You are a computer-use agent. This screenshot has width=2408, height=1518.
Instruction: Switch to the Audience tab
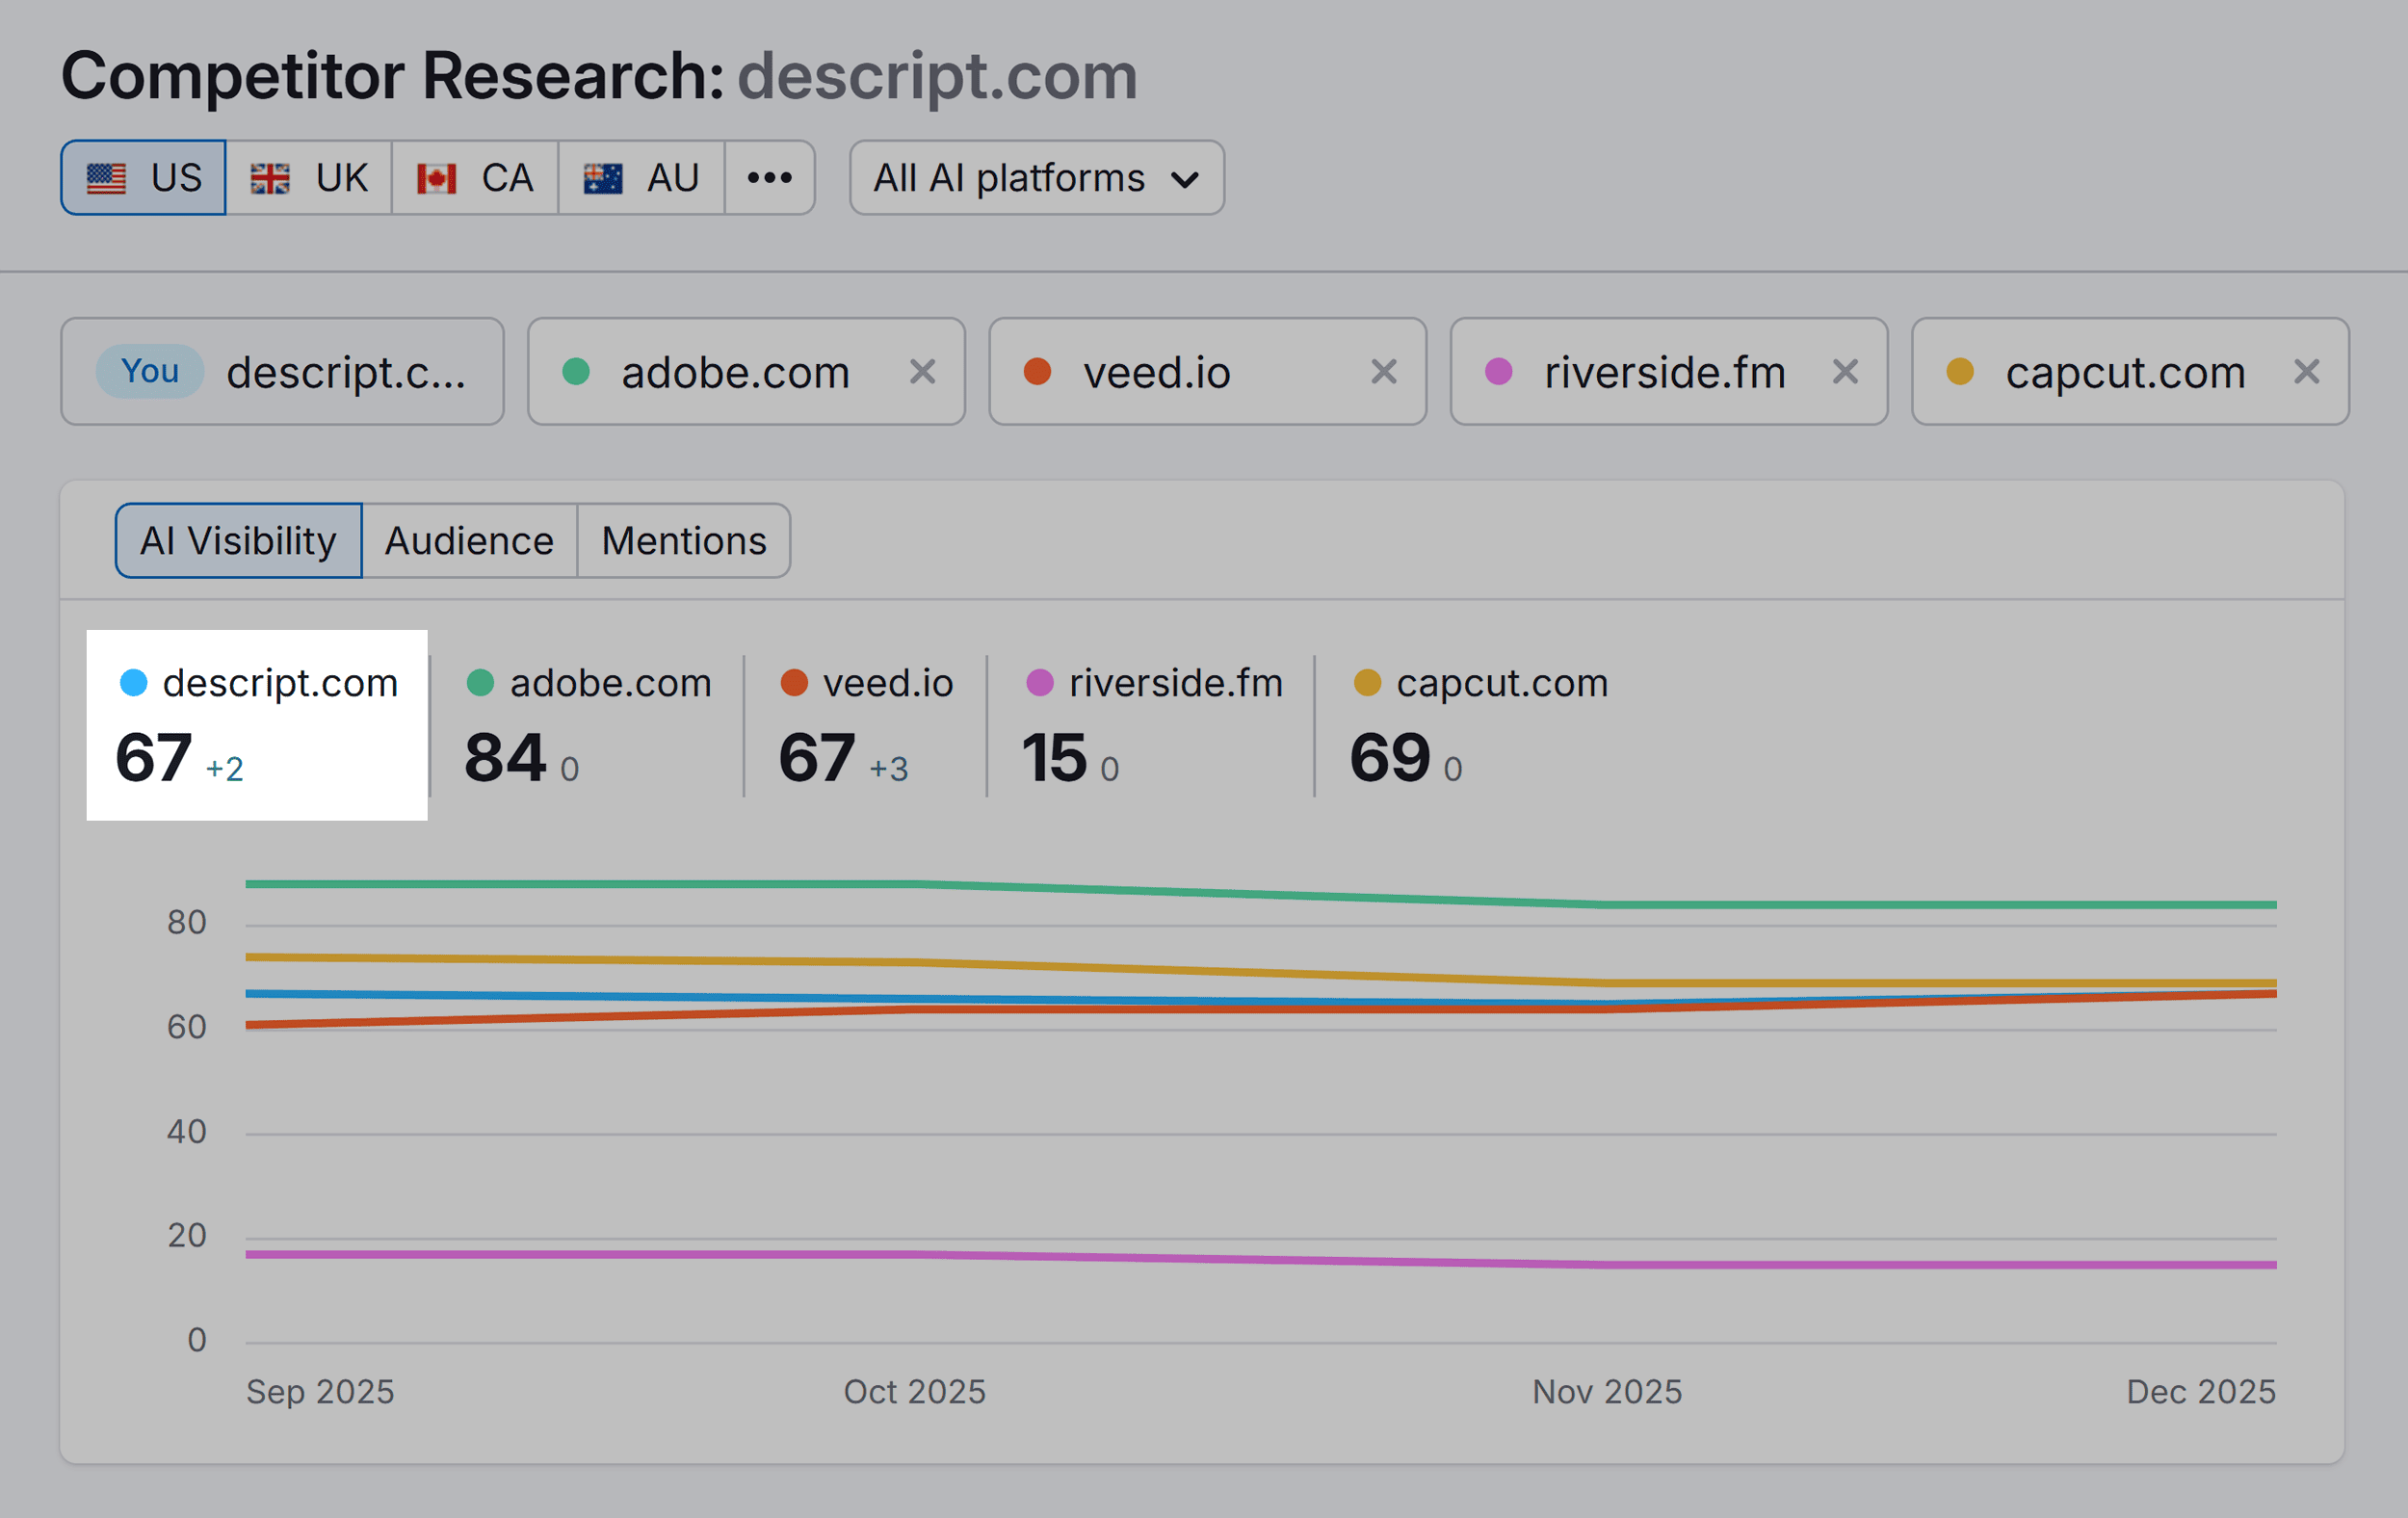click(468, 540)
